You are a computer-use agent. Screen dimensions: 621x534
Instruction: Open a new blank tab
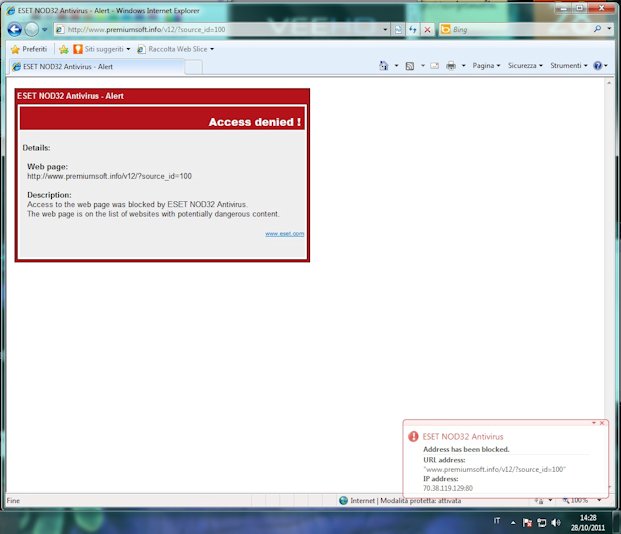[x=193, y=67]
